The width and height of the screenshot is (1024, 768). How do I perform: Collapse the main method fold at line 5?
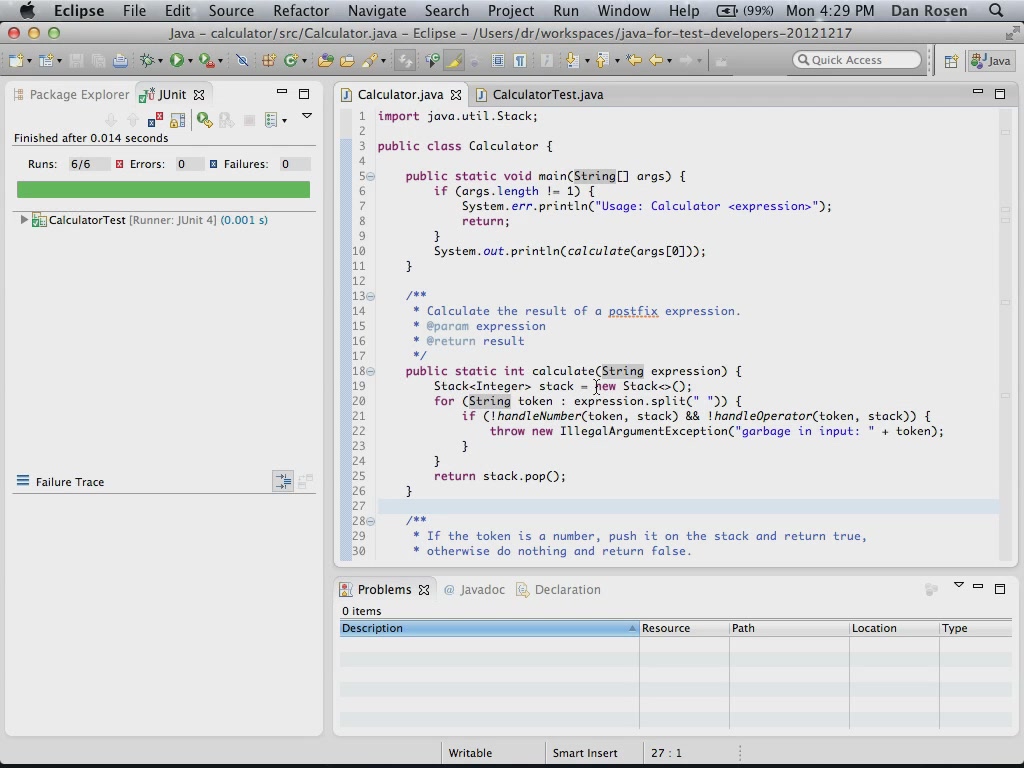[x=370, y=176]
